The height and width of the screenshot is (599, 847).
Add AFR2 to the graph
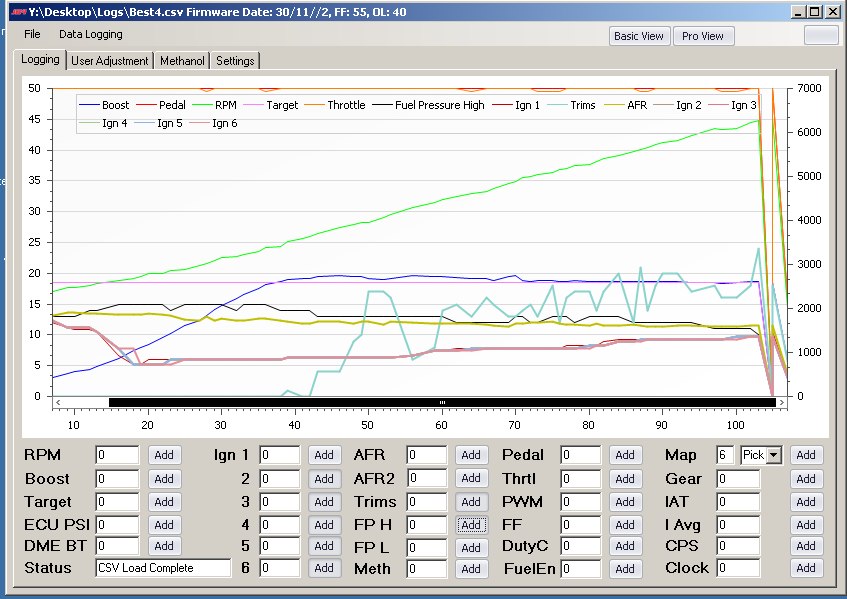point(471,479)
